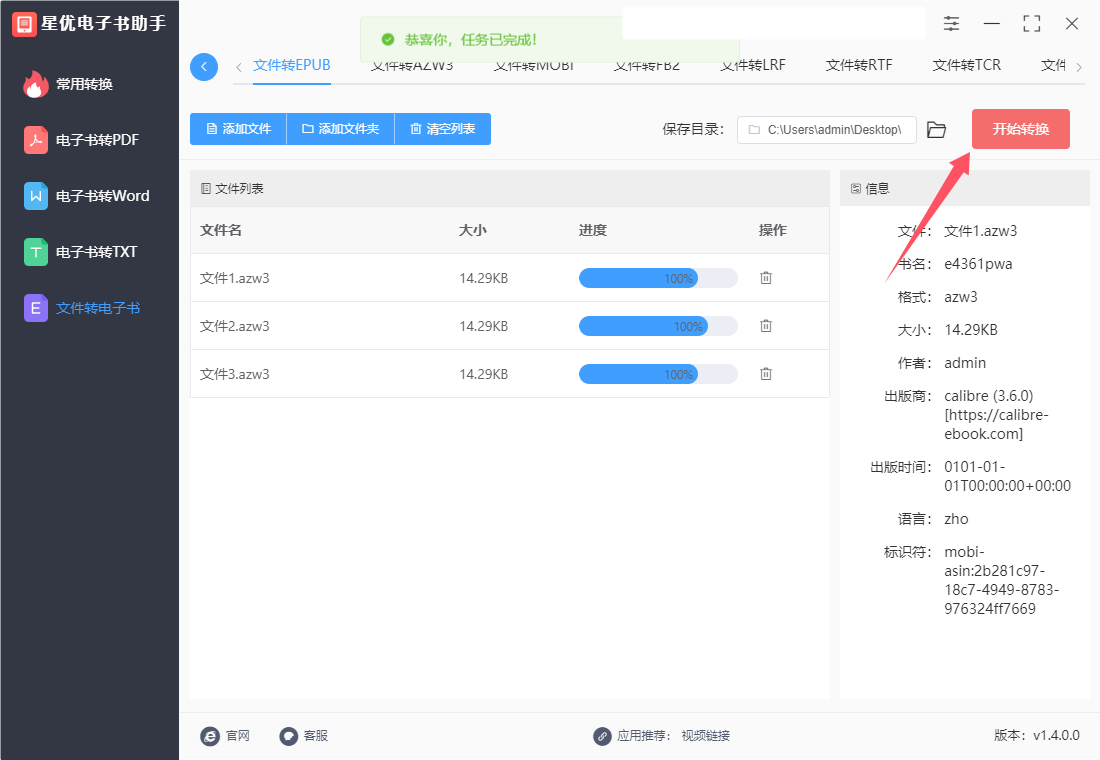This screenshot has width=1100, height=760.
Task: Switch to the 文件转RTF tab
Action: click(x=859, y=65)
